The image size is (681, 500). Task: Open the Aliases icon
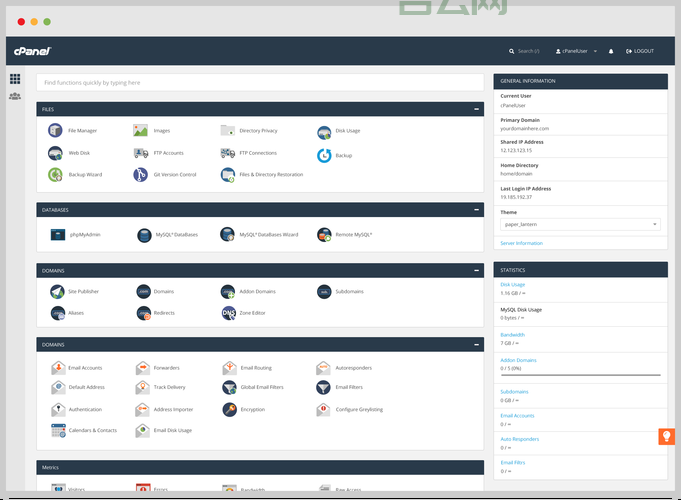pos(58,313)
